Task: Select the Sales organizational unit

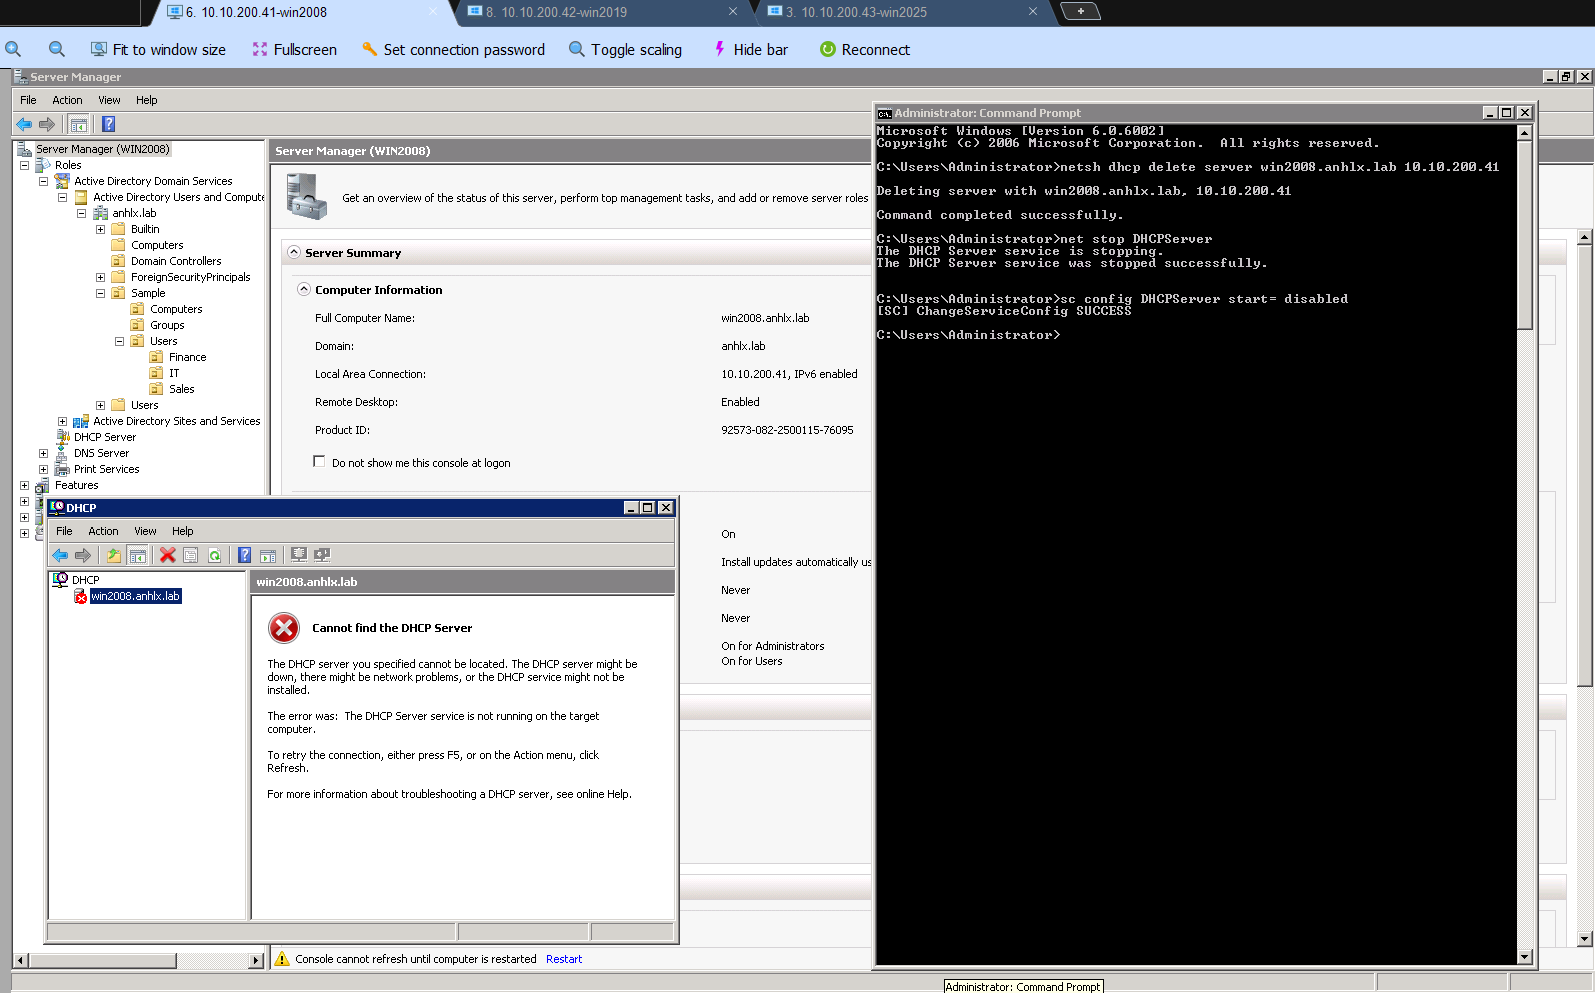Action: click(181, 389)
